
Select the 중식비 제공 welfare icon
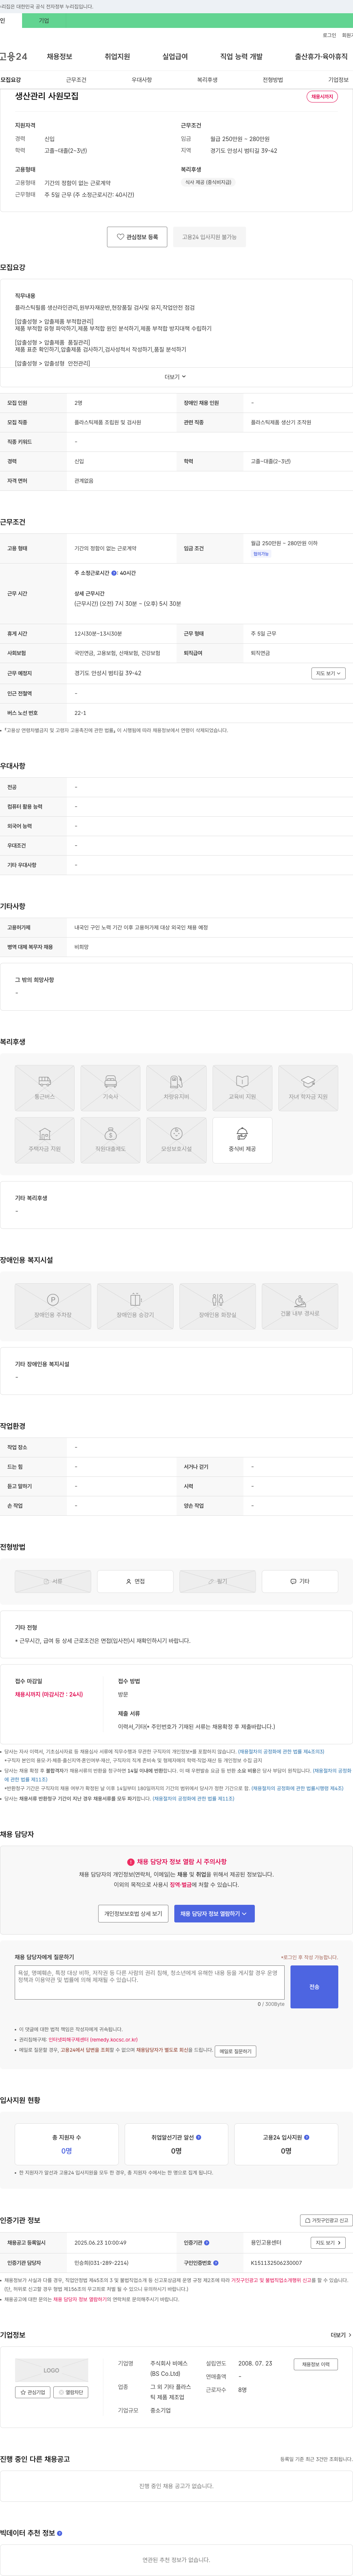(x=242, y=1140)
